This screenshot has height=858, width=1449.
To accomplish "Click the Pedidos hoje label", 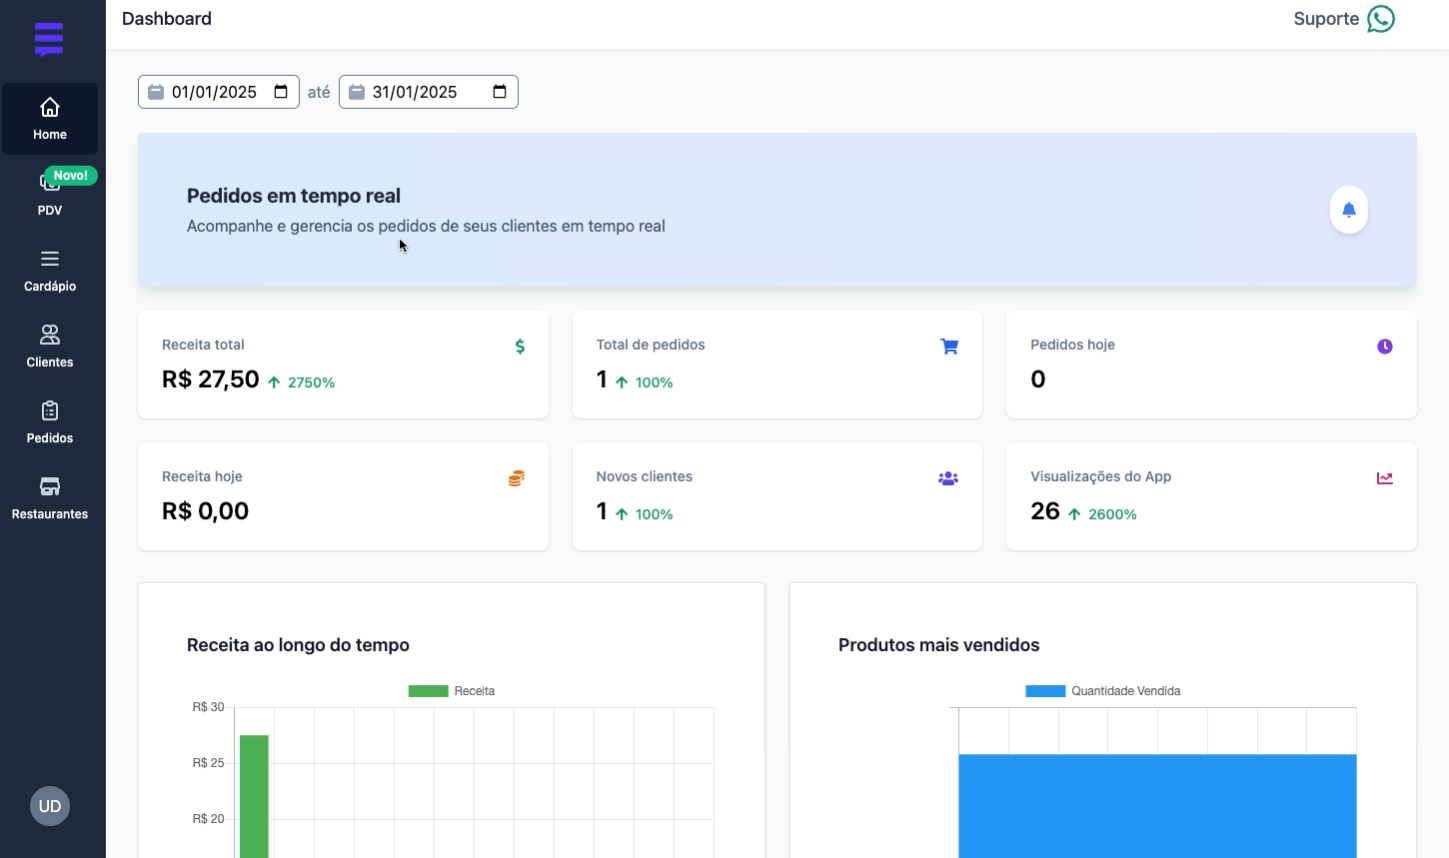I will pyautogui.click(x=1072, y=345).
